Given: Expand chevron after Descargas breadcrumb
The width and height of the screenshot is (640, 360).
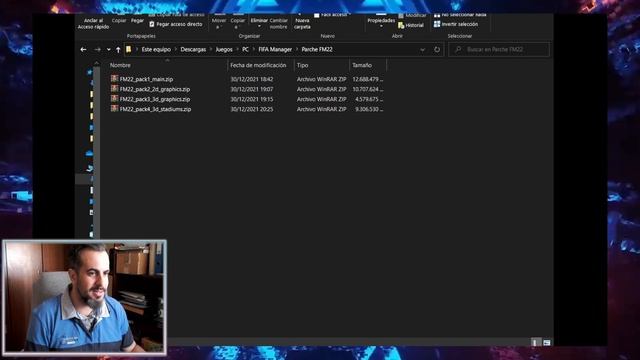Looking at the screenshot, I should click(x=211, y=49).
